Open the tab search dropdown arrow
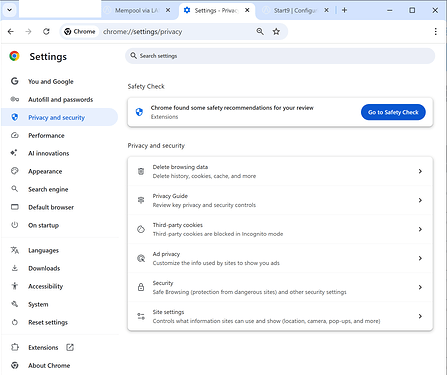 tap(10, 10)
